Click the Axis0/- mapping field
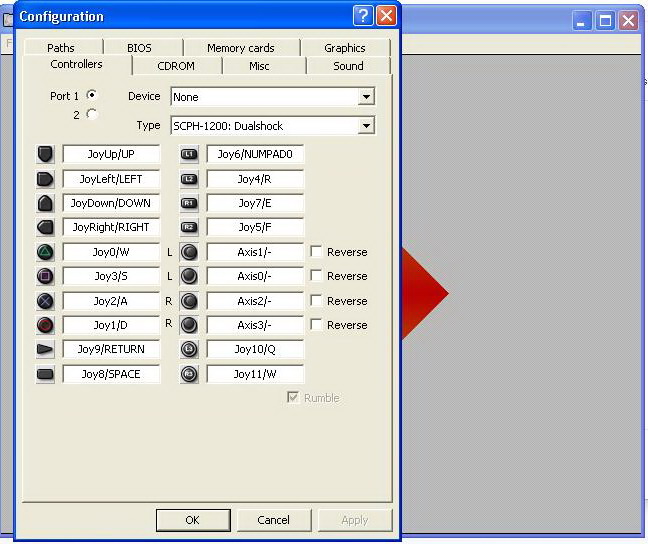The width and height of the screenshot is (648, 544). point(255,276)
